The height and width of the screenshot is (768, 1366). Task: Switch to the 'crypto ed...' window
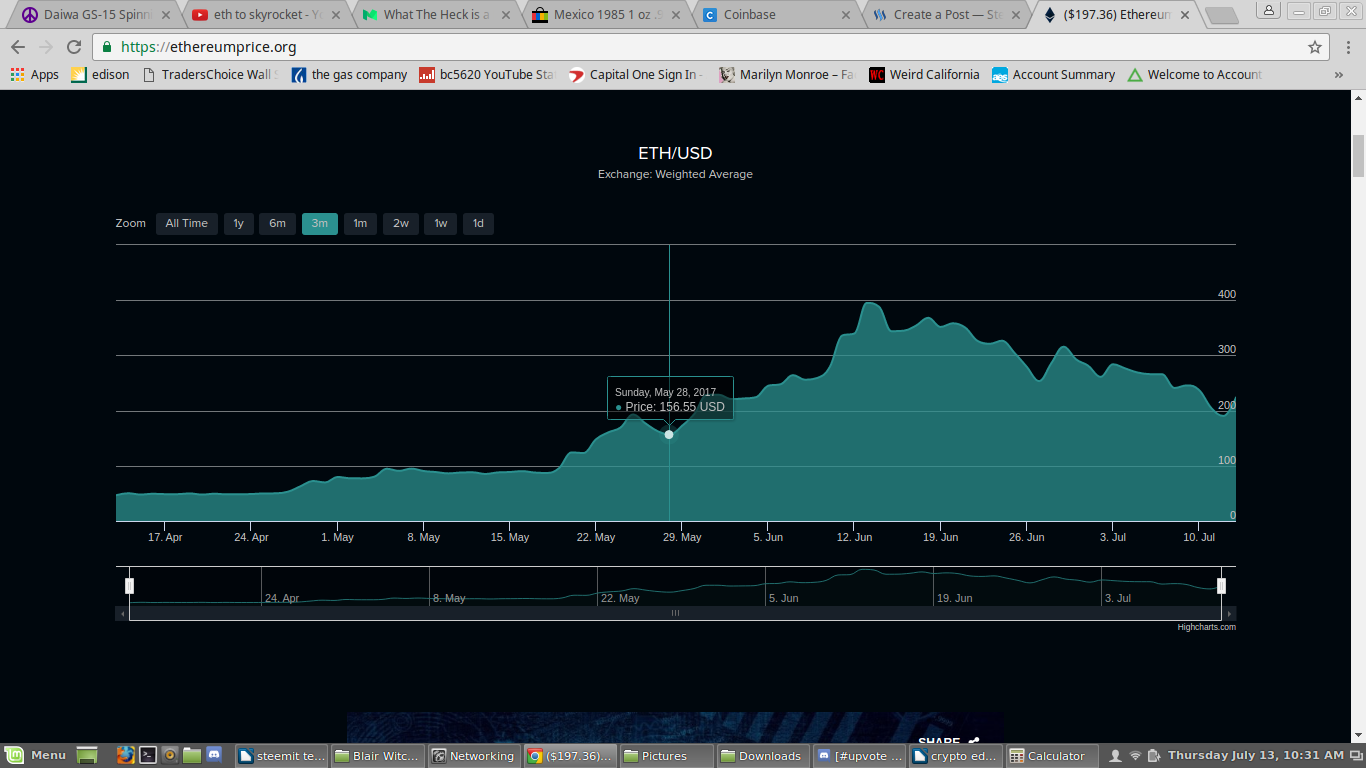tap(955, 756)
